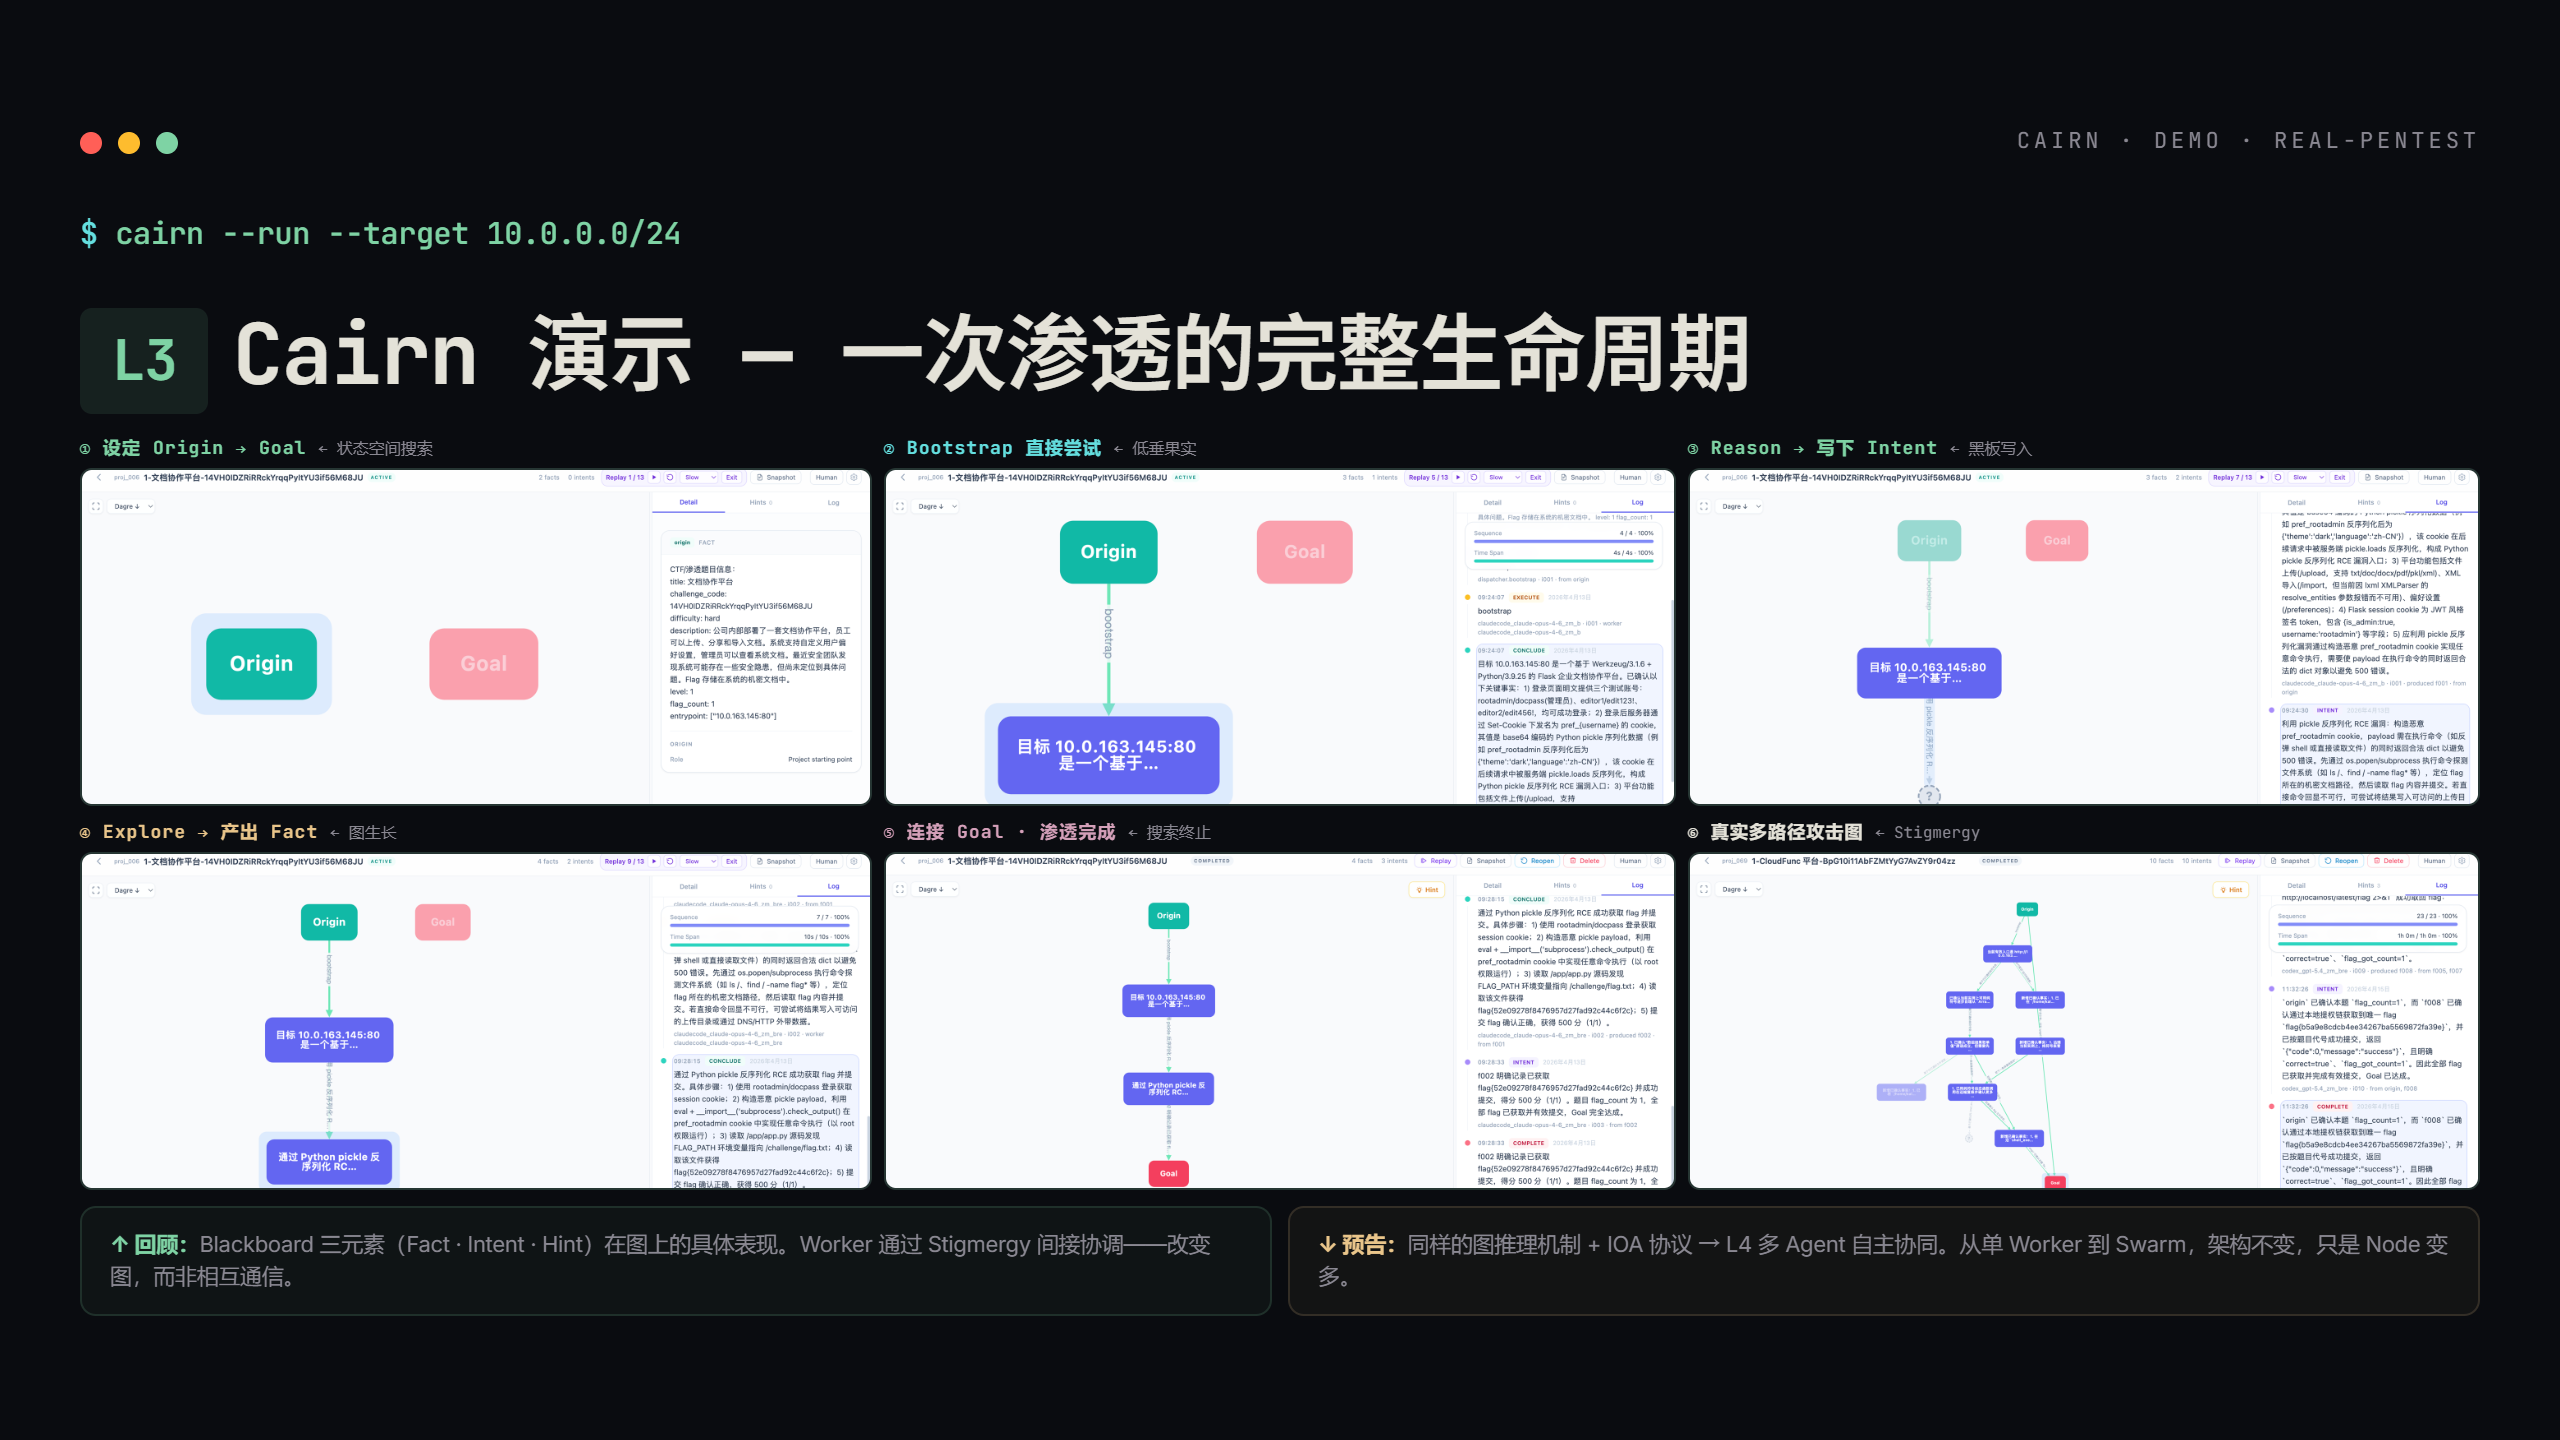Toggle Human mode in Replay 5/13 panel
Image resolution: width=2560 pixels, height=1440 pixels.
pos(1630,478)
